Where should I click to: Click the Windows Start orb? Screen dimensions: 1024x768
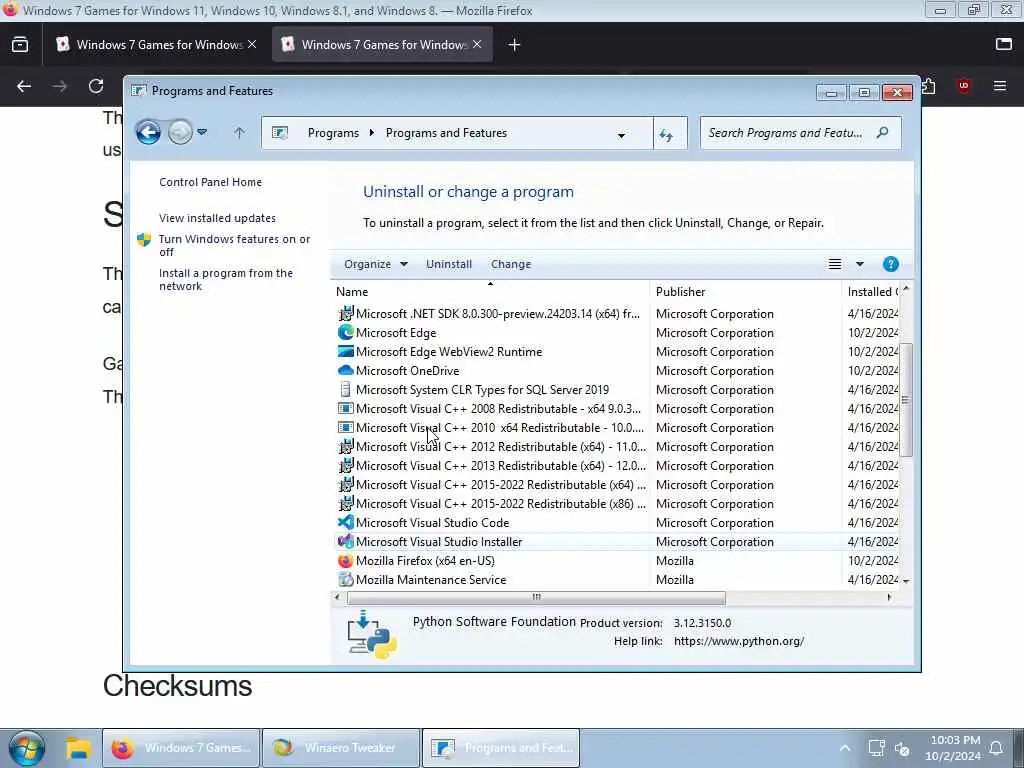coord(27,748)
